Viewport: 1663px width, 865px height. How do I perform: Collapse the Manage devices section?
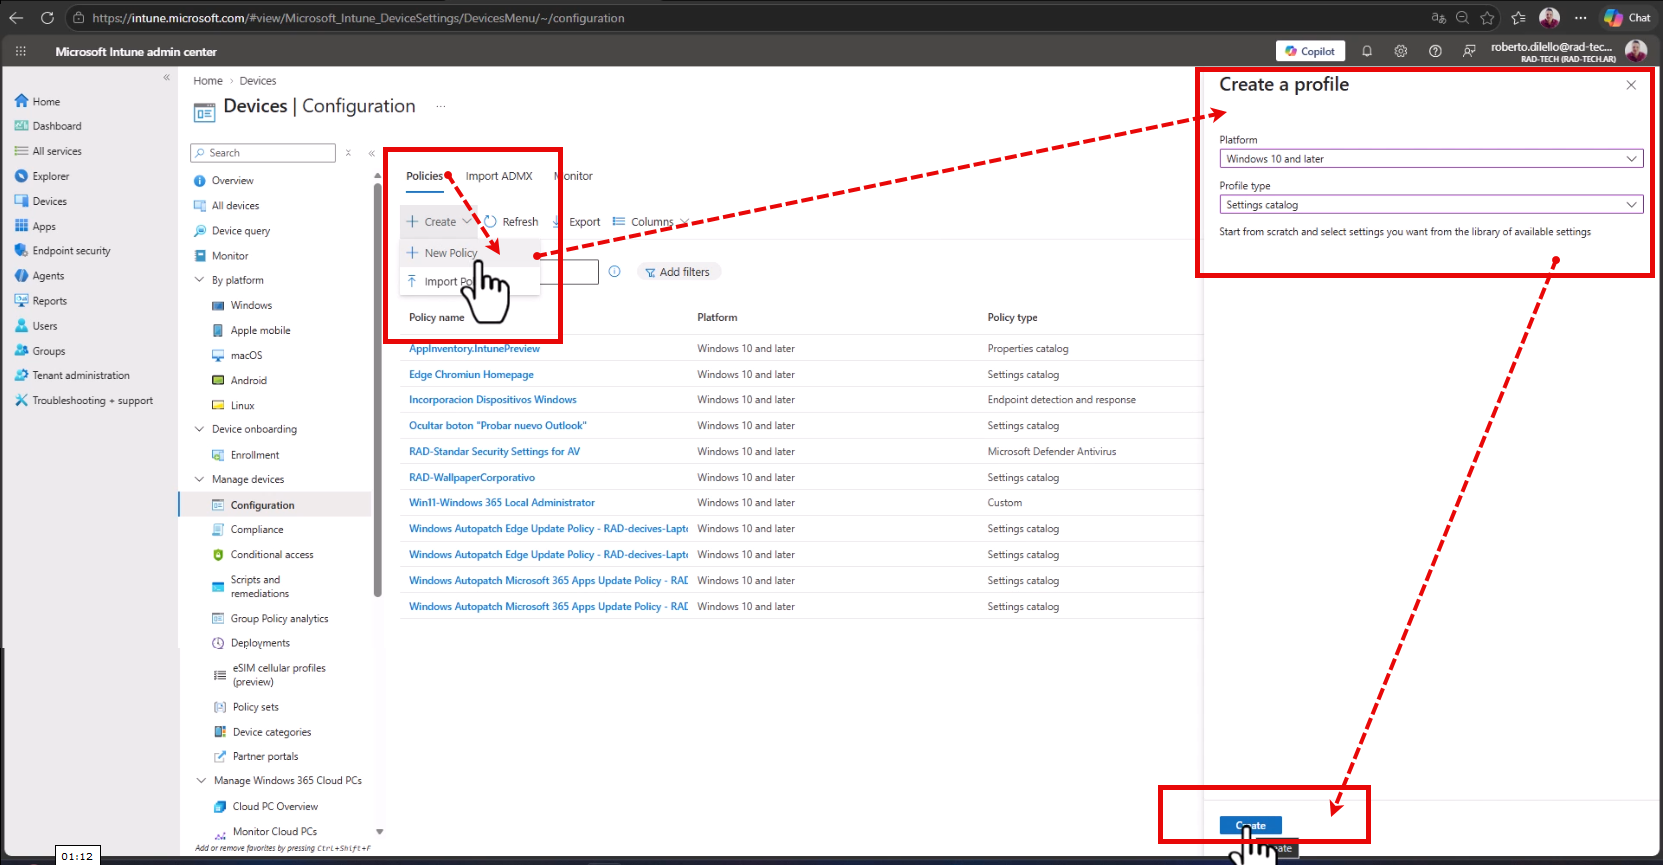[199, 479]
